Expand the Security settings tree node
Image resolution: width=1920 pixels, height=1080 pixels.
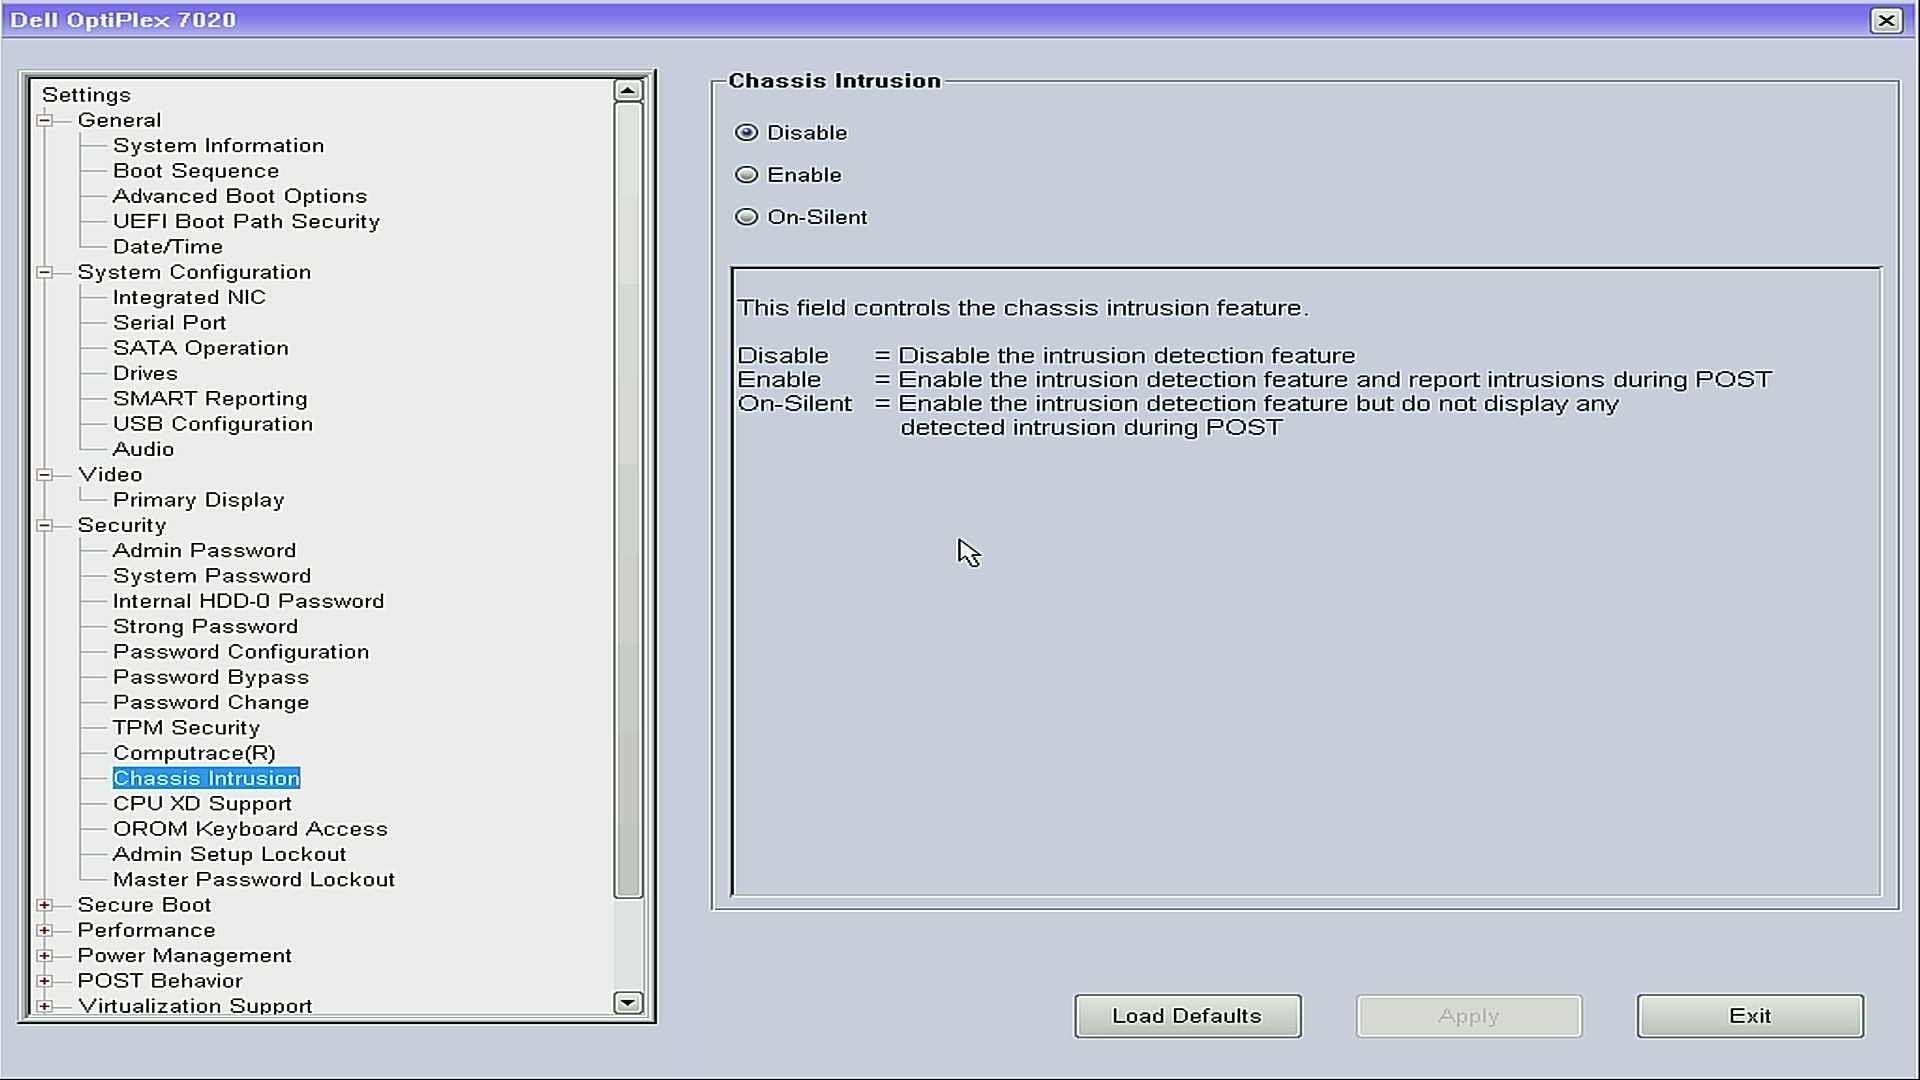(45, 525)
